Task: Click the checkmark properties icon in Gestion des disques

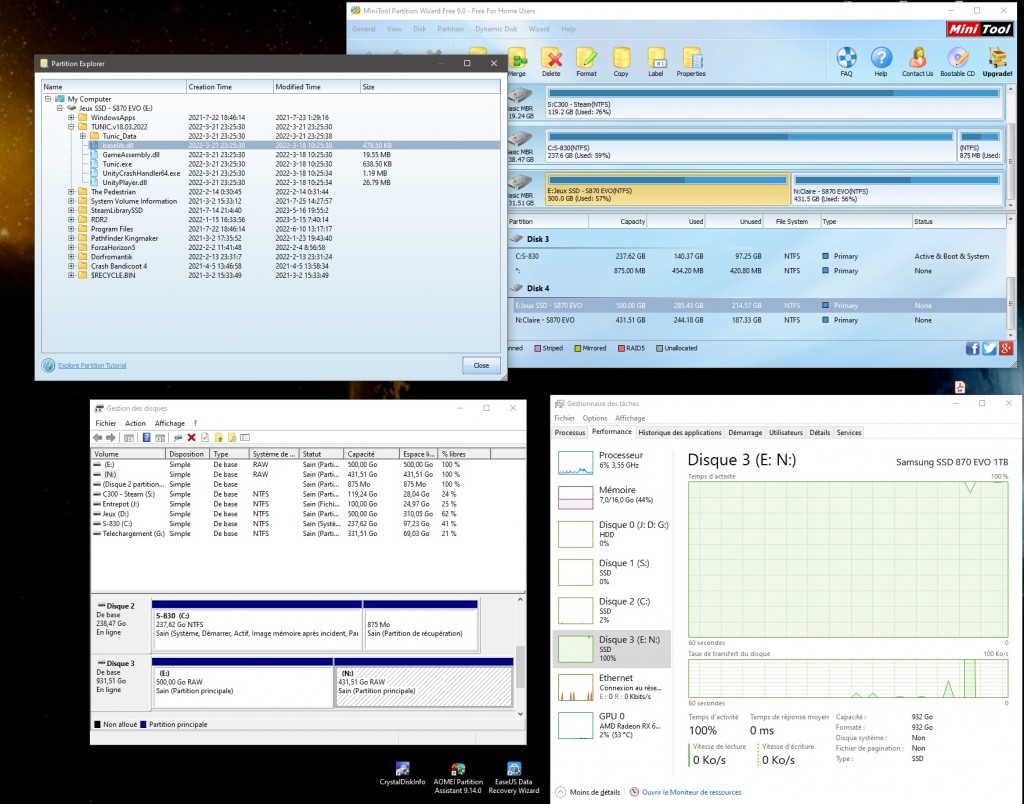Action: coord(205,438)
